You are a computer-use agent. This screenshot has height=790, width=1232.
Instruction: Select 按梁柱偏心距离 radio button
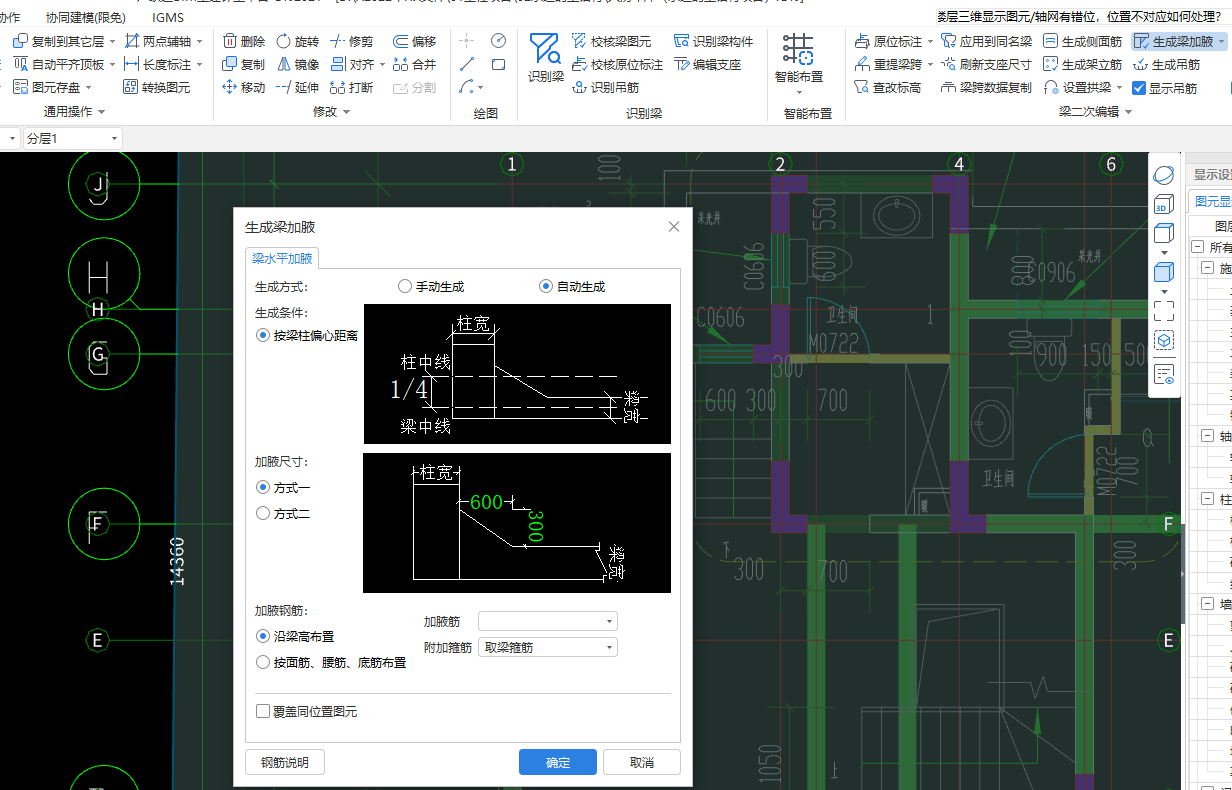pos(263,336)
